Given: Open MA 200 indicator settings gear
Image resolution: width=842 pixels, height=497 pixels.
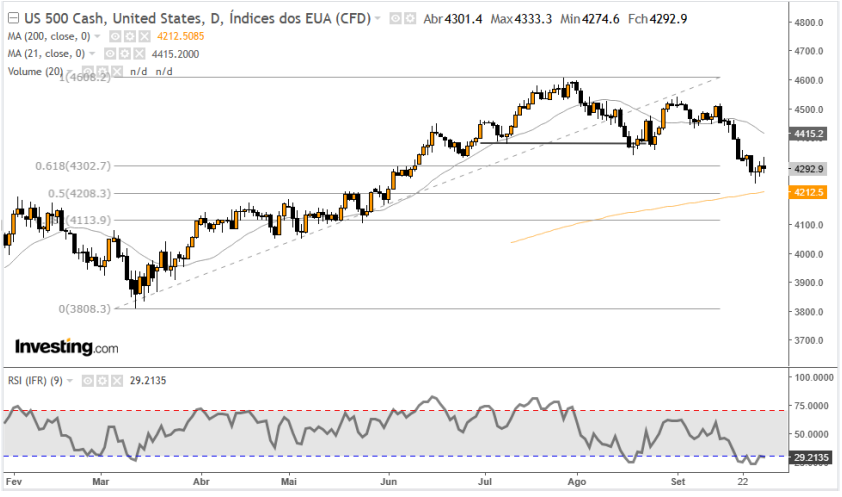Looking at the screenshot, I should coord(128,36).
